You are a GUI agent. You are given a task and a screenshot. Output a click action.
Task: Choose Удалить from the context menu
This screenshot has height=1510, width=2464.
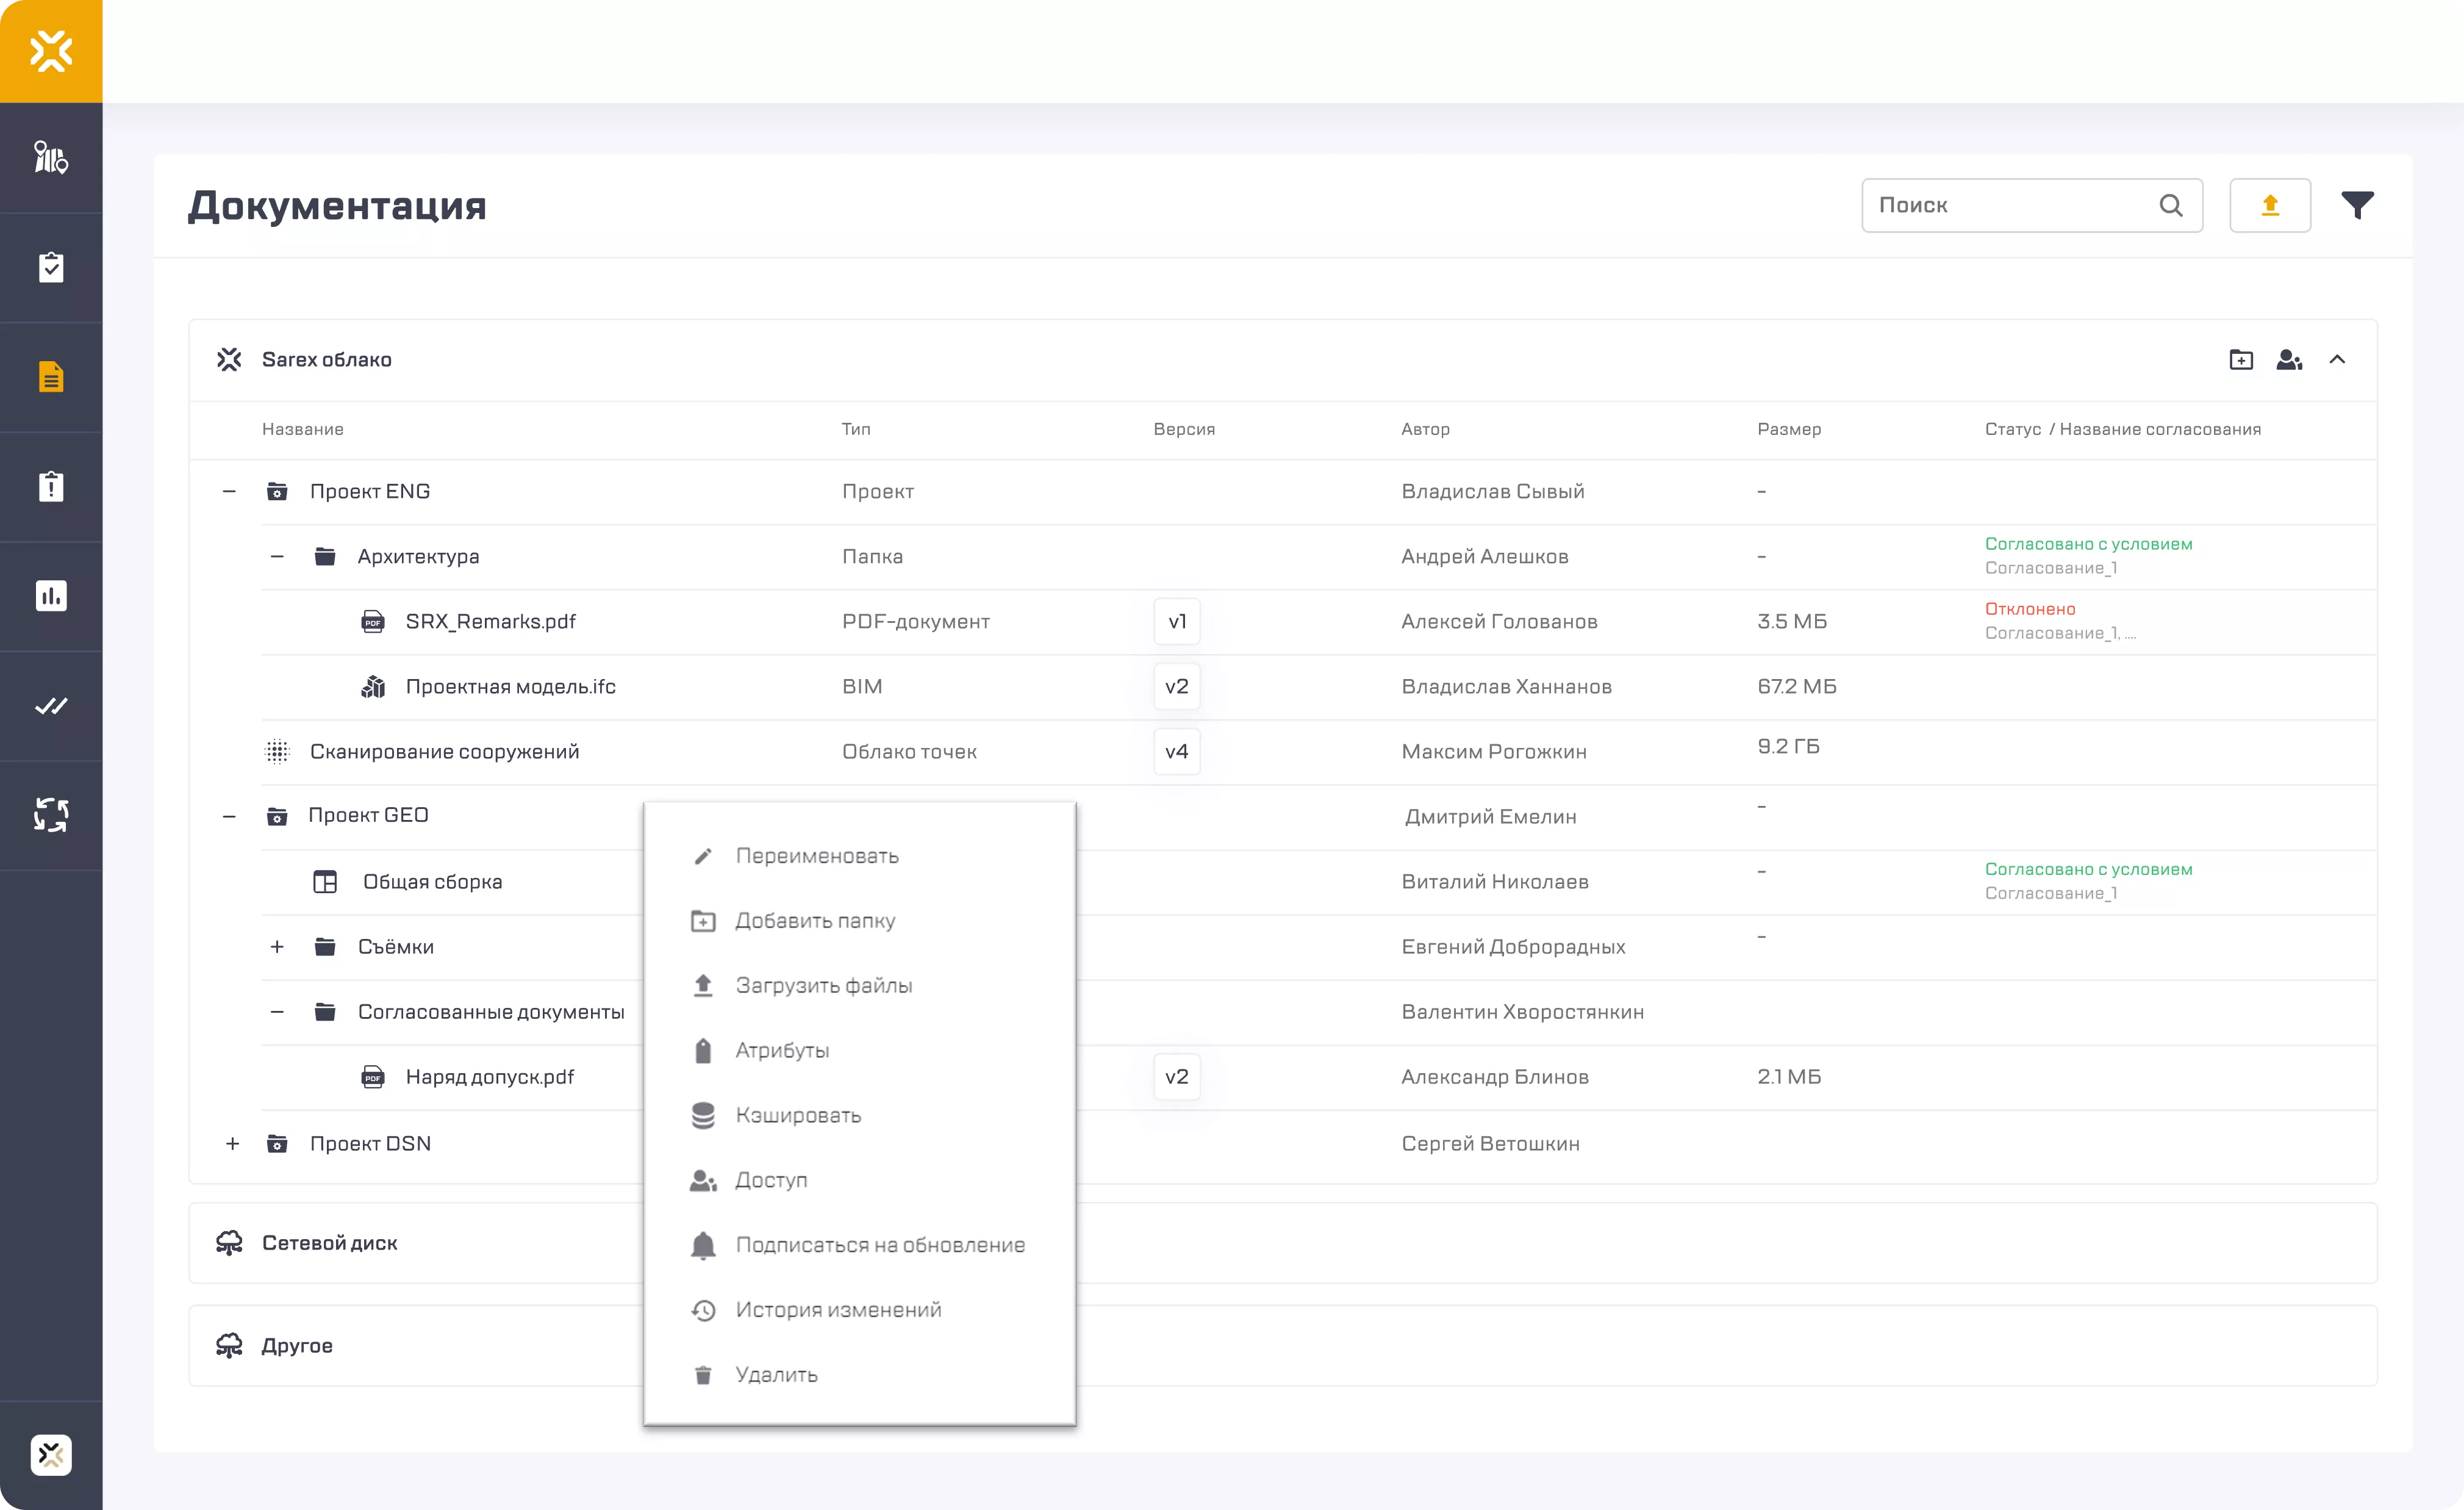[x=776, y=1375]
